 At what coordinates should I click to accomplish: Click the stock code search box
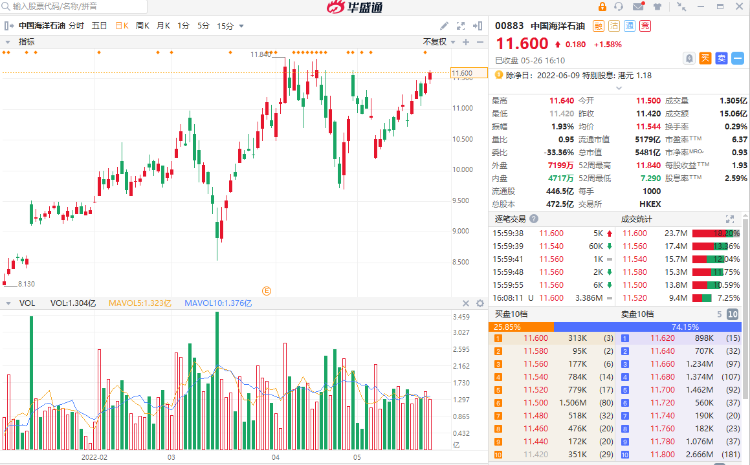coord(74,6)
